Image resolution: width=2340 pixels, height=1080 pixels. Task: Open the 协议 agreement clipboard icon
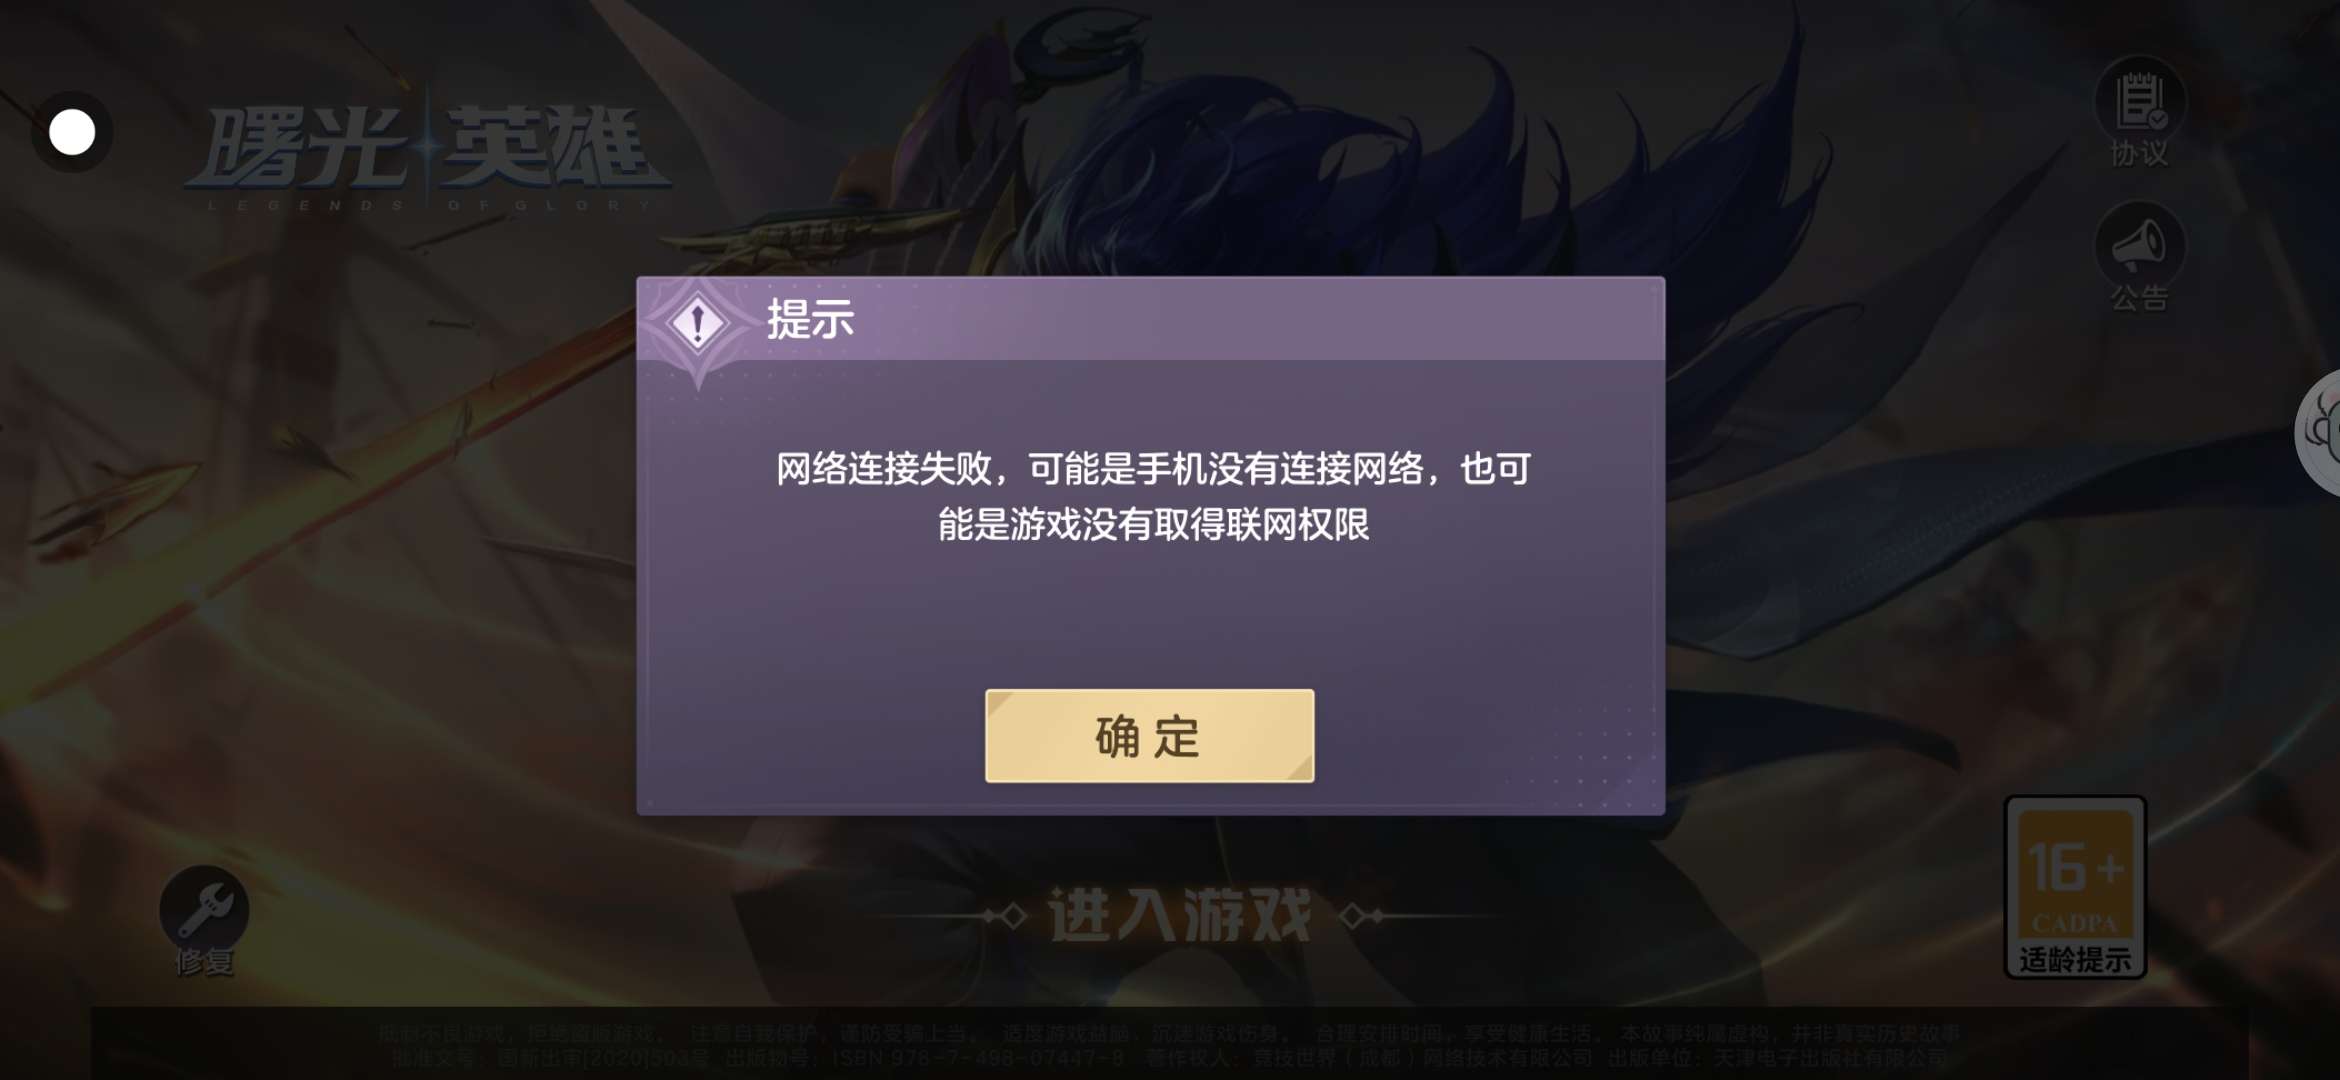(2139, 100)
